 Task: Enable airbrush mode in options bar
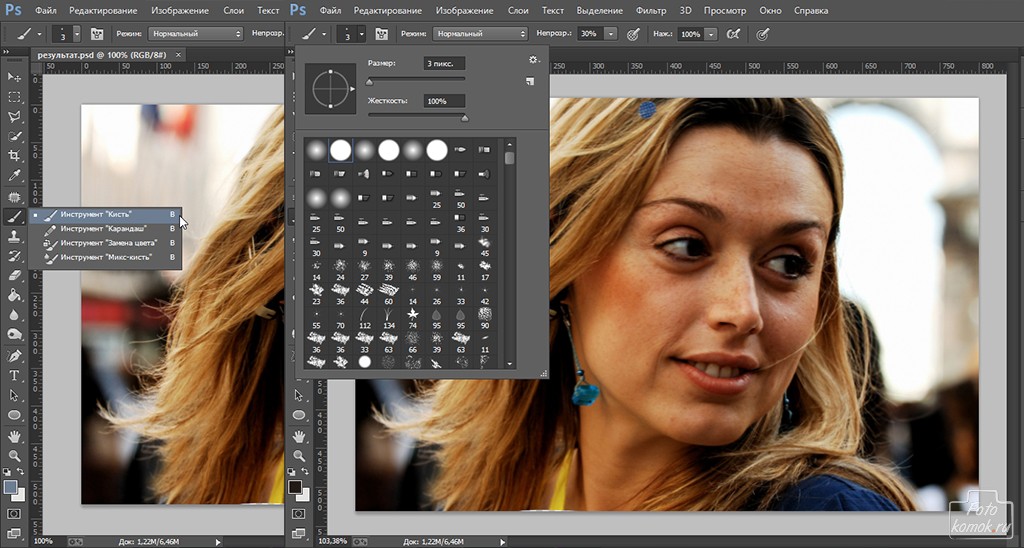pyautogui.click(x=735, y=33)
